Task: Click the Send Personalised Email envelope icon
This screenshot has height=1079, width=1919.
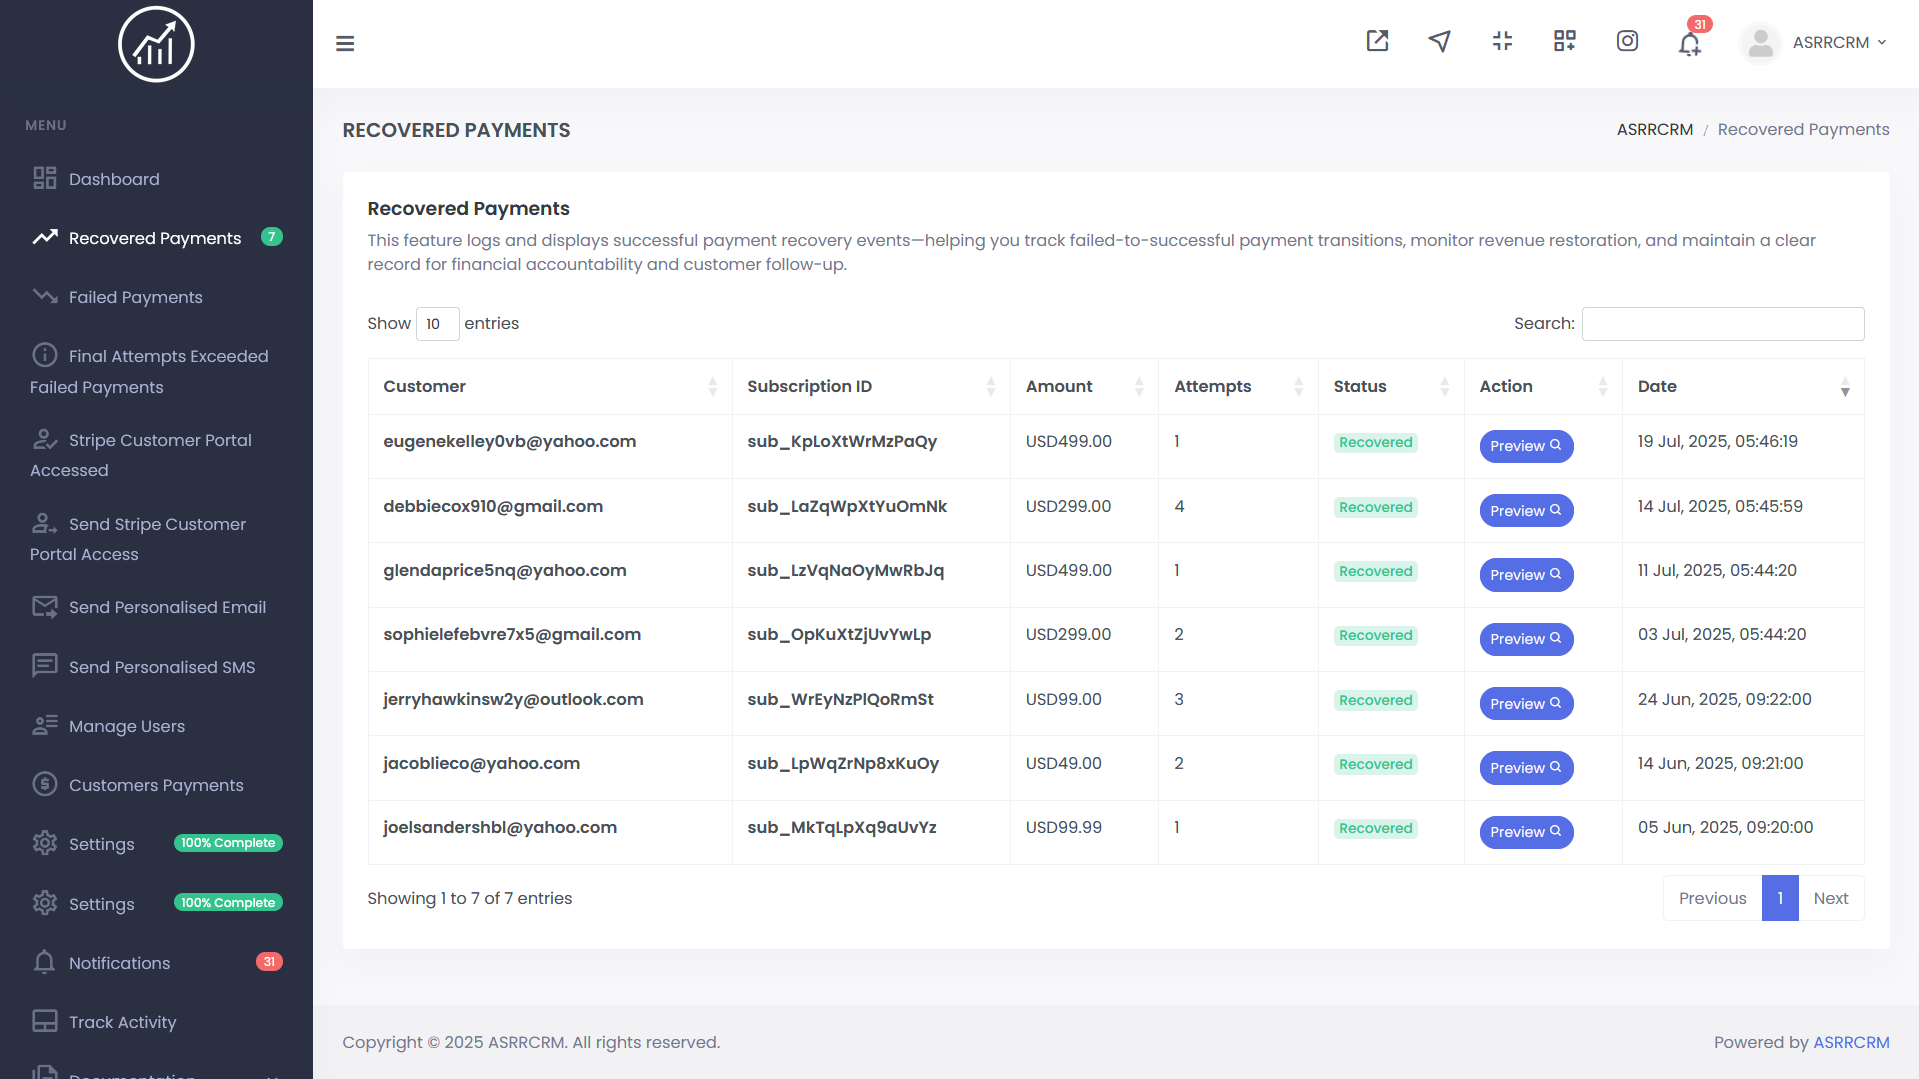Action: click(x=45, y=606)
